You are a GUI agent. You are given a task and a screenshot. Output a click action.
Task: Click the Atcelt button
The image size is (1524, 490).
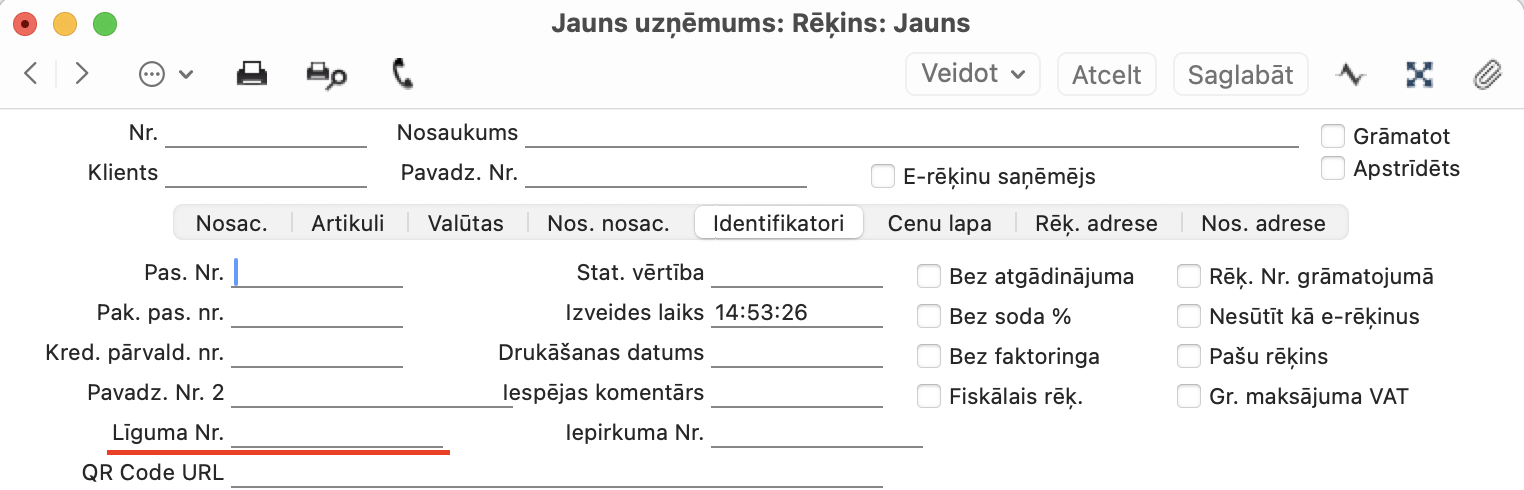1107,74
